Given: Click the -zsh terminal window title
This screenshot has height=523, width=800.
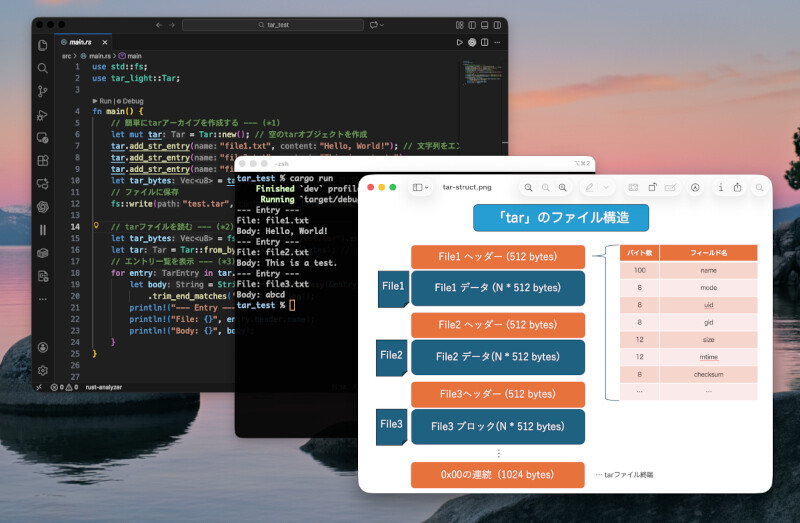Looking at the screenshot, I should tap(282, 164).
